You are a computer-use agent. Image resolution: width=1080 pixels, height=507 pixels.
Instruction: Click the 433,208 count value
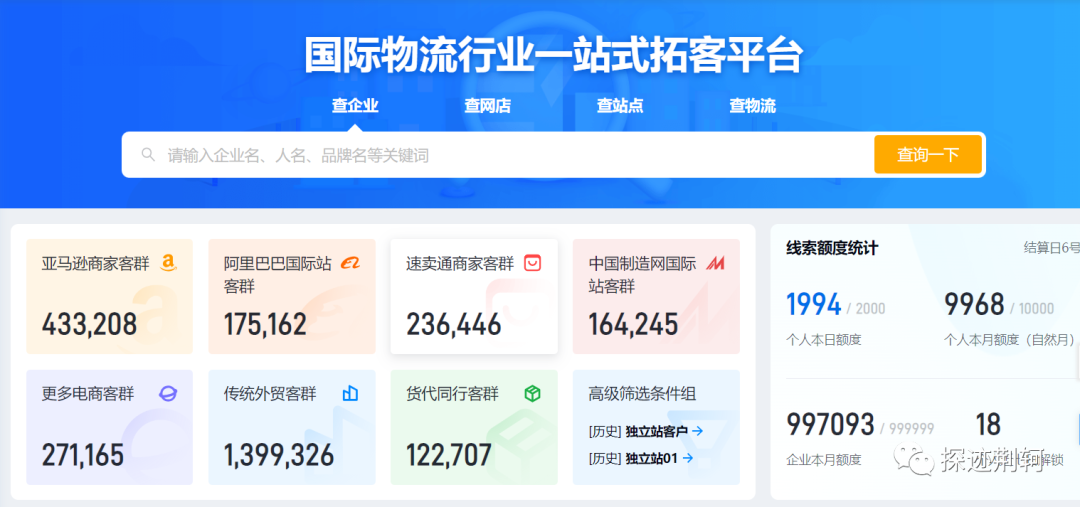point(90,324)
